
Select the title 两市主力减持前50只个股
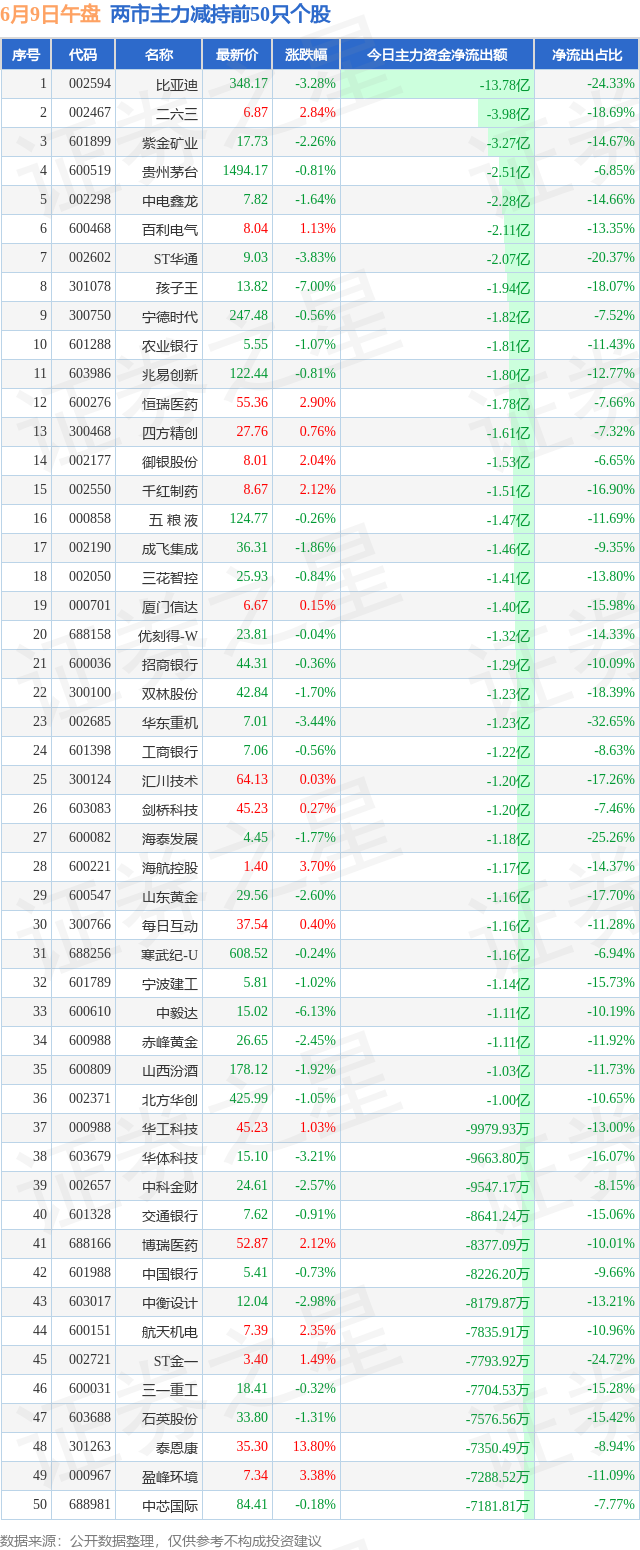(220, 14)
